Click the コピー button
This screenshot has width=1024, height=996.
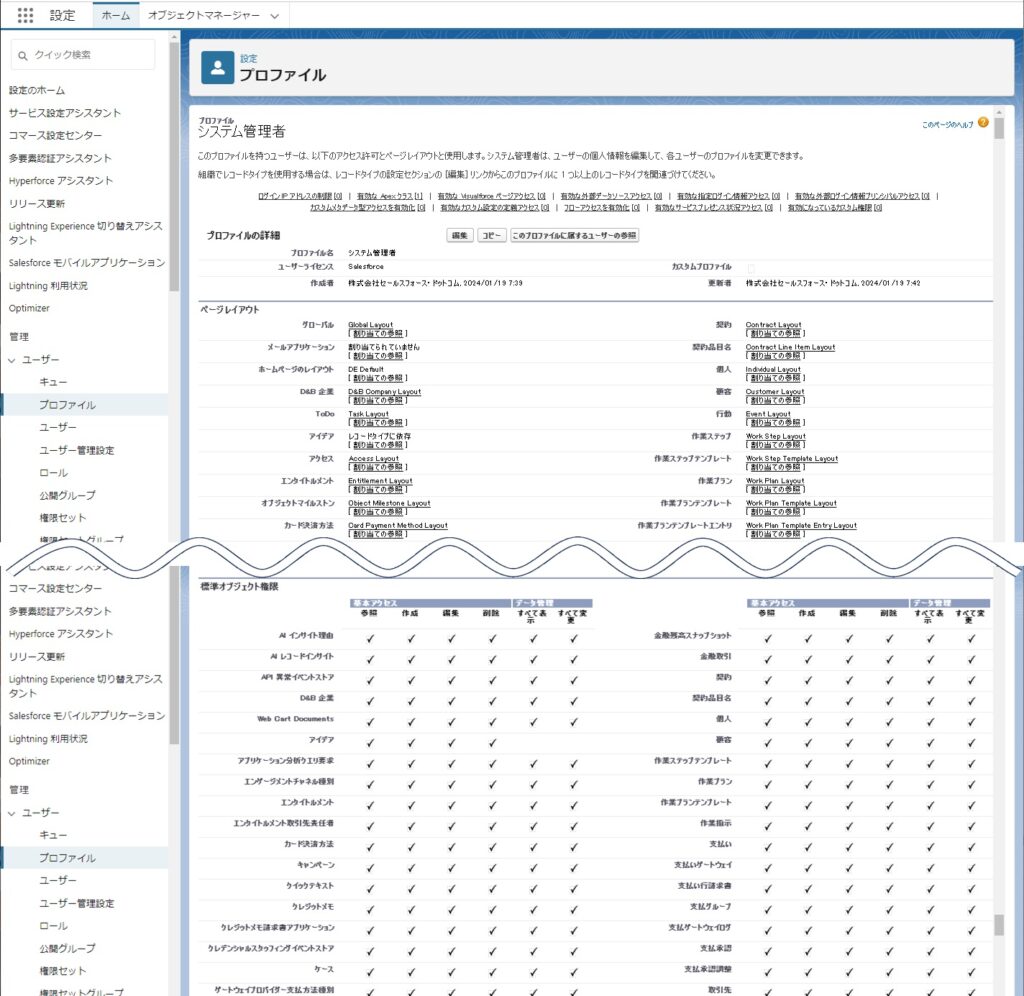click(x=491, y=235)
